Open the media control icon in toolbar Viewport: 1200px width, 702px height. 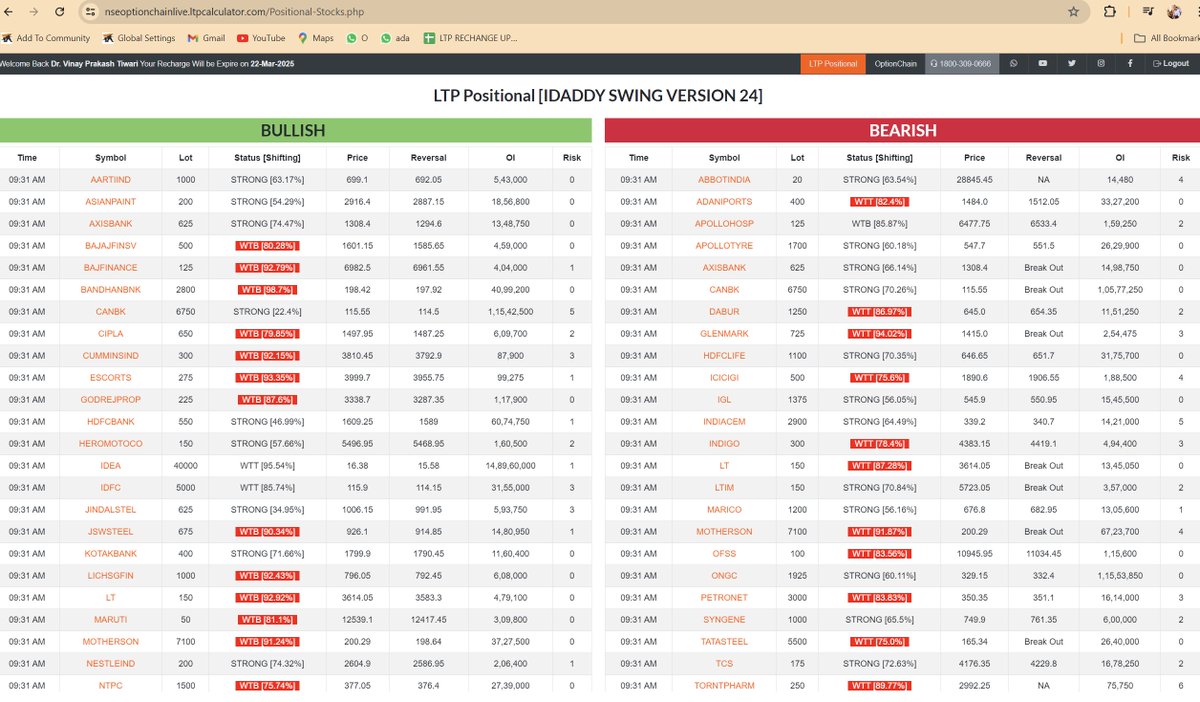1146,12
